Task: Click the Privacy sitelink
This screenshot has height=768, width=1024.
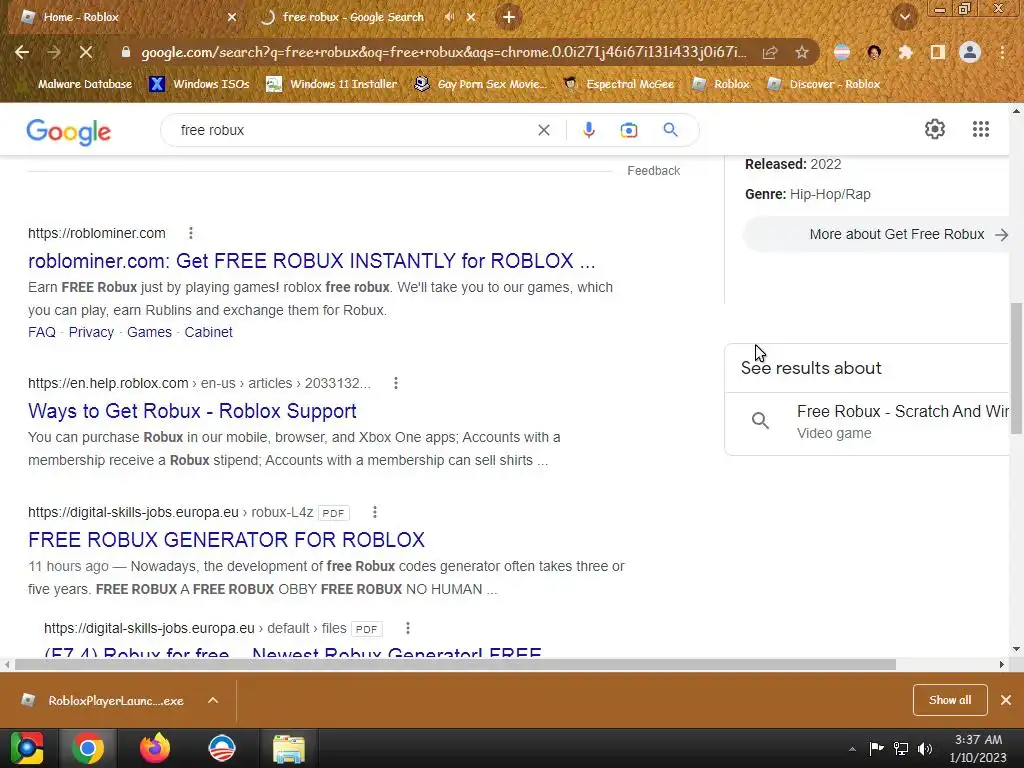Action: (x=91, y=332)
